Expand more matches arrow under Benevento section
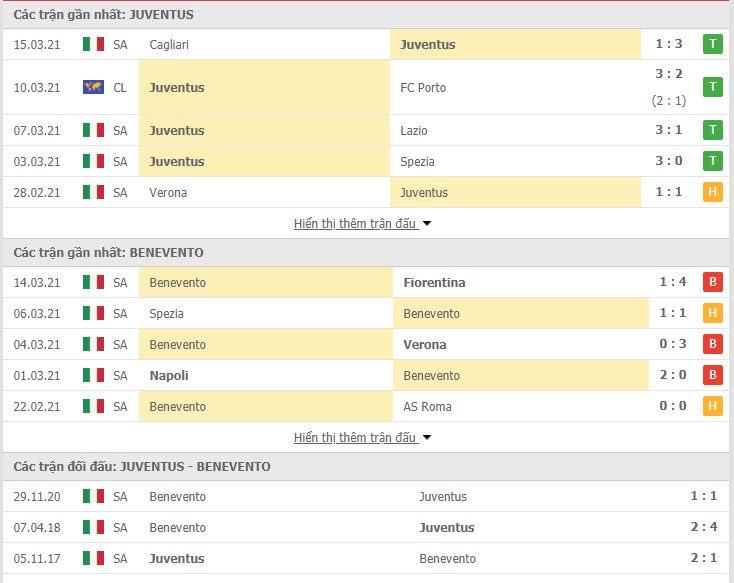 click(427, 438)
